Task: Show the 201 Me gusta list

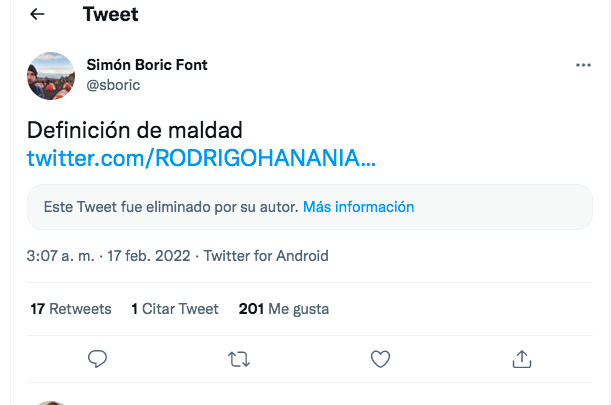Action: click(x=284, y=309)
